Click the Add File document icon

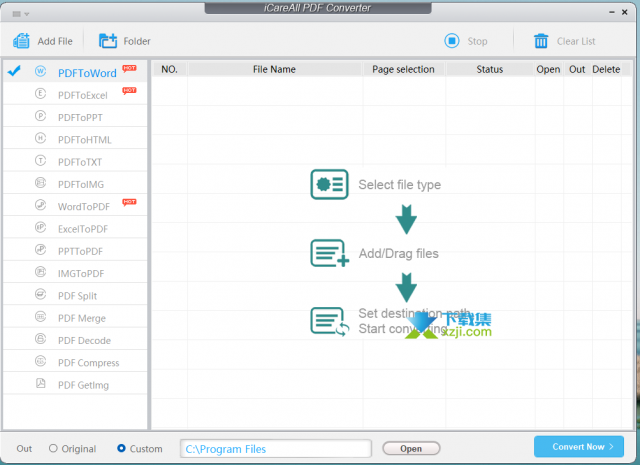(21, 41)
